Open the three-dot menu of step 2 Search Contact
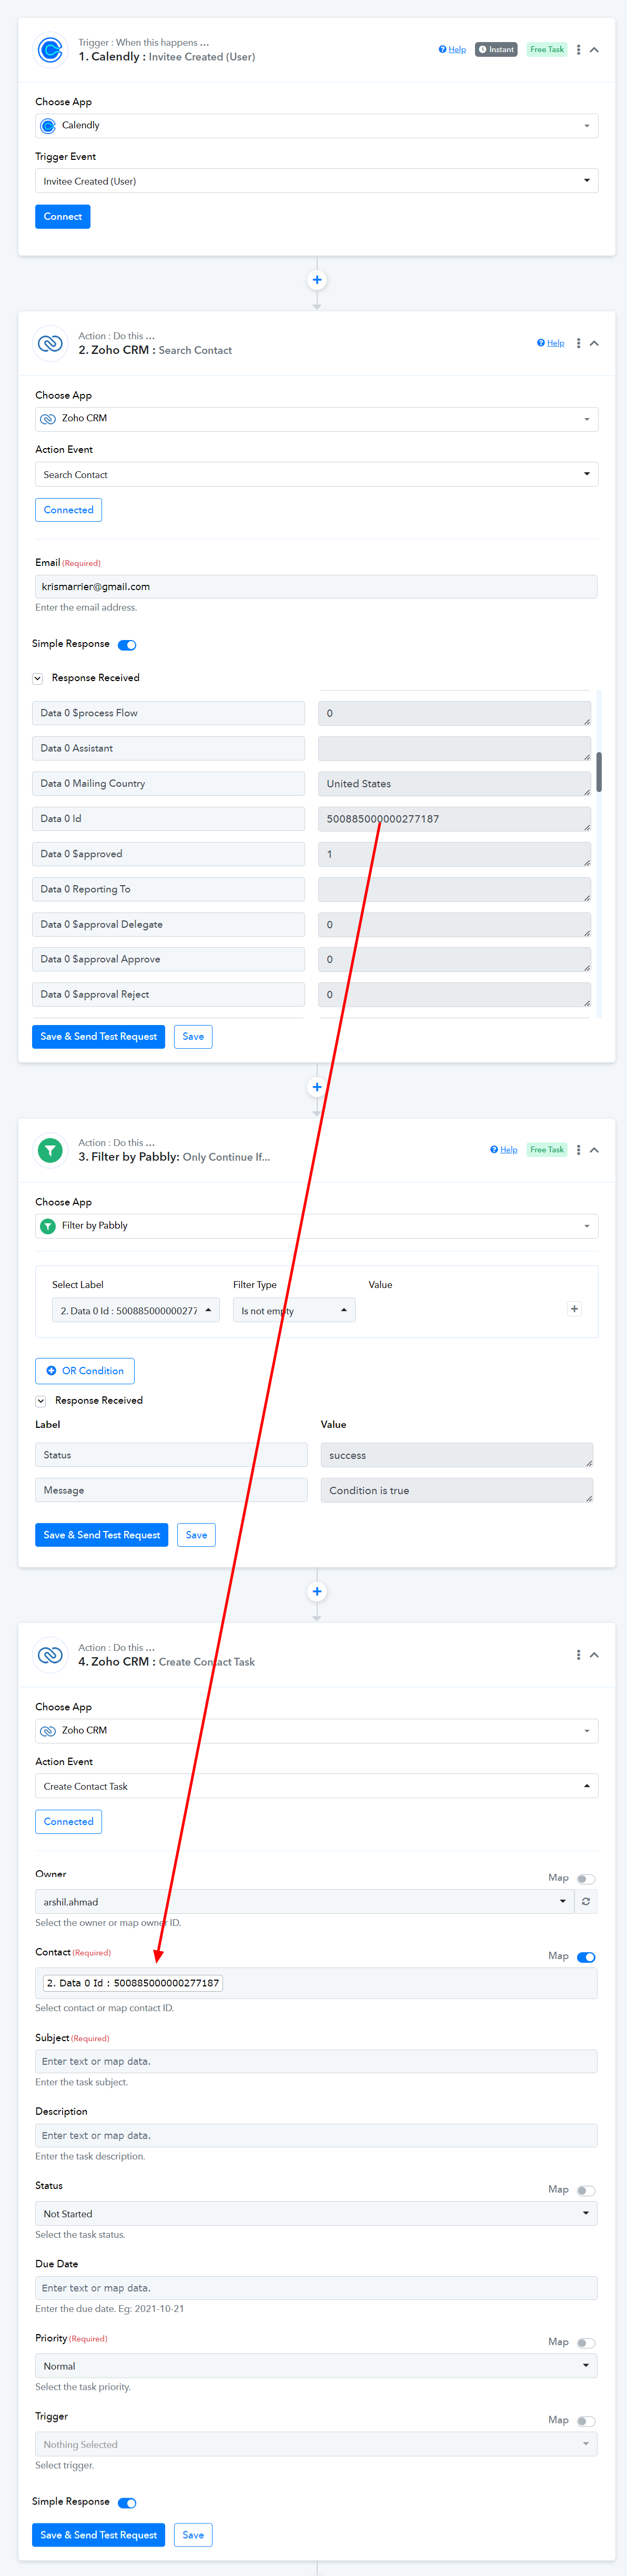627x2576 pixels. (x=578, y=343)
